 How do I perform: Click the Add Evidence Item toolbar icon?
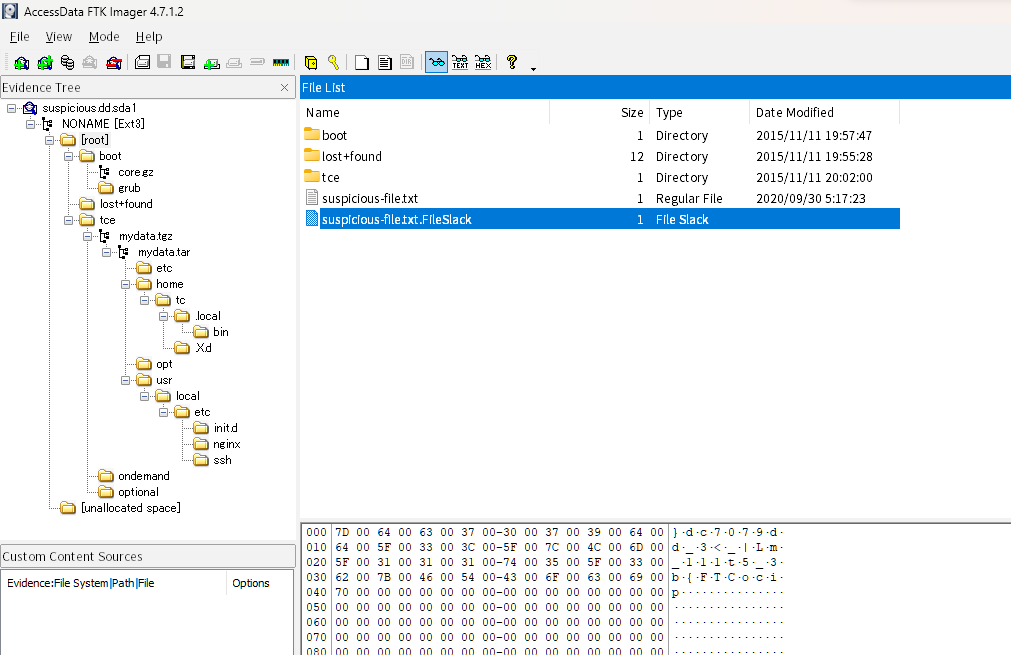pos(21,63)
